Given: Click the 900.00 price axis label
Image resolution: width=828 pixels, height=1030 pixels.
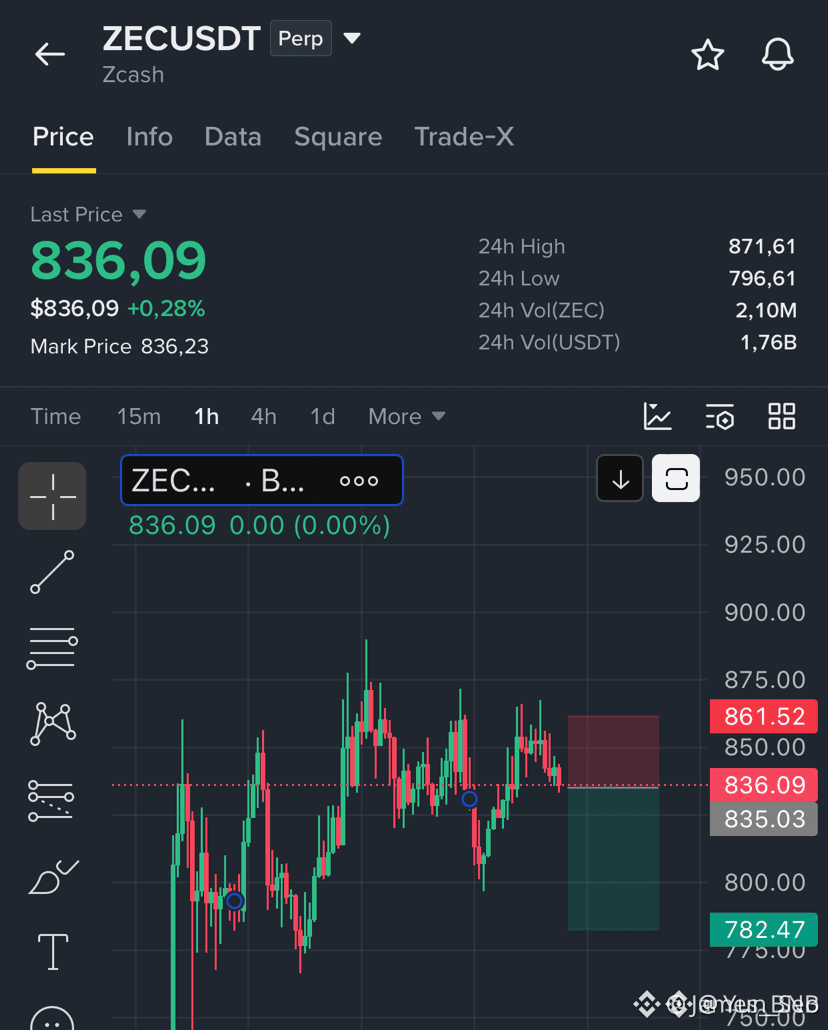Looking at the screenshot, I should (x=764, y=613).
